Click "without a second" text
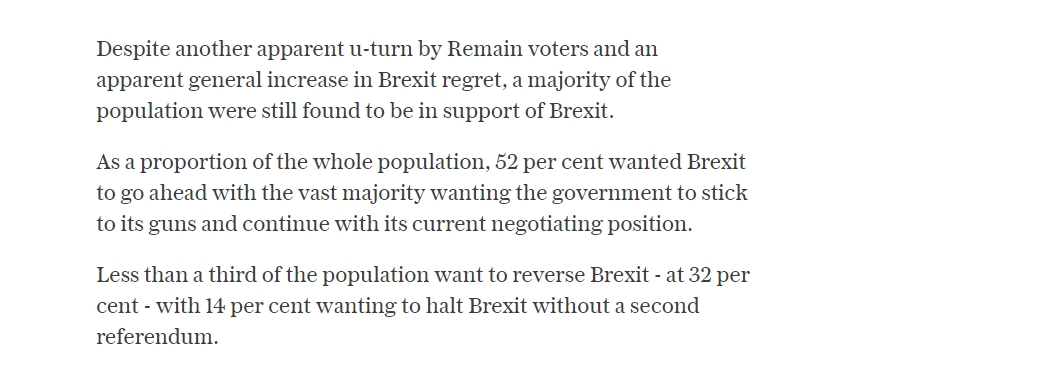The width and height of the screenshot is (1042, 380). [x=615, y=306]
